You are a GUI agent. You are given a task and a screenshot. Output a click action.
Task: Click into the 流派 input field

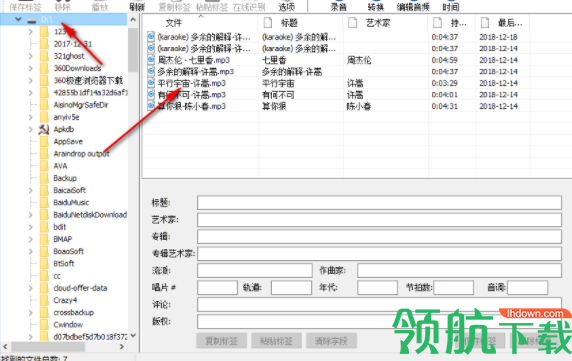click(x=255, y=271)
